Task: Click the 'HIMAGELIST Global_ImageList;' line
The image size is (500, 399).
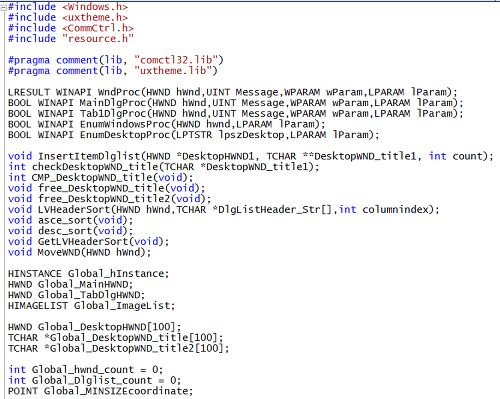Action: (92, 306)
